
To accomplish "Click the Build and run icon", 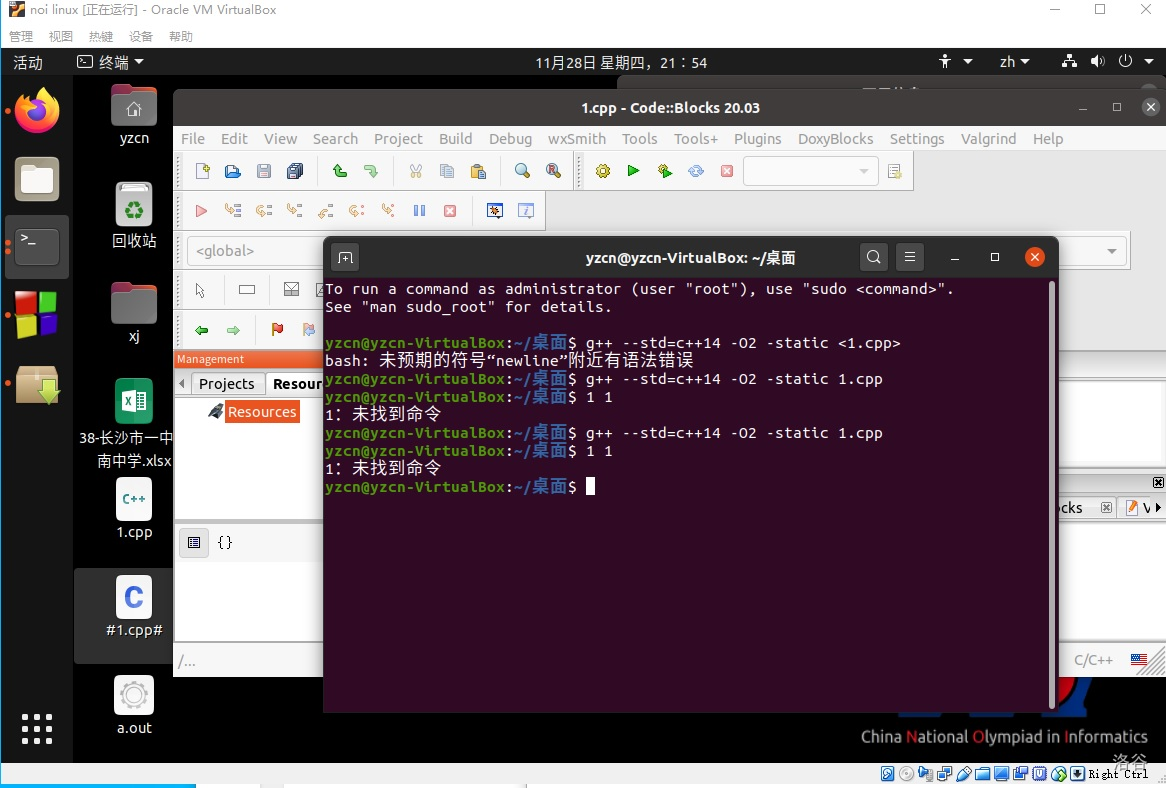I will point(665,171).
